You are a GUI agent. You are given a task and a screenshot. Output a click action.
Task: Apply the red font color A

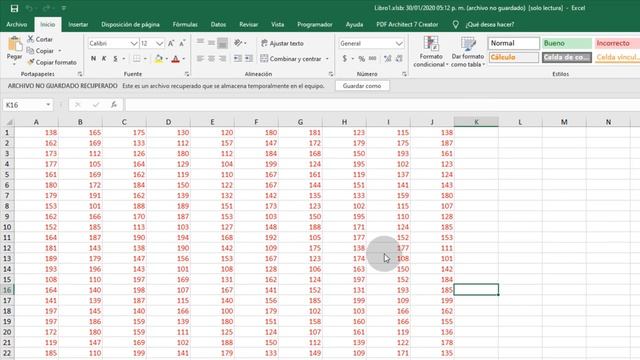pyautogui.click(x=176, y=59)
